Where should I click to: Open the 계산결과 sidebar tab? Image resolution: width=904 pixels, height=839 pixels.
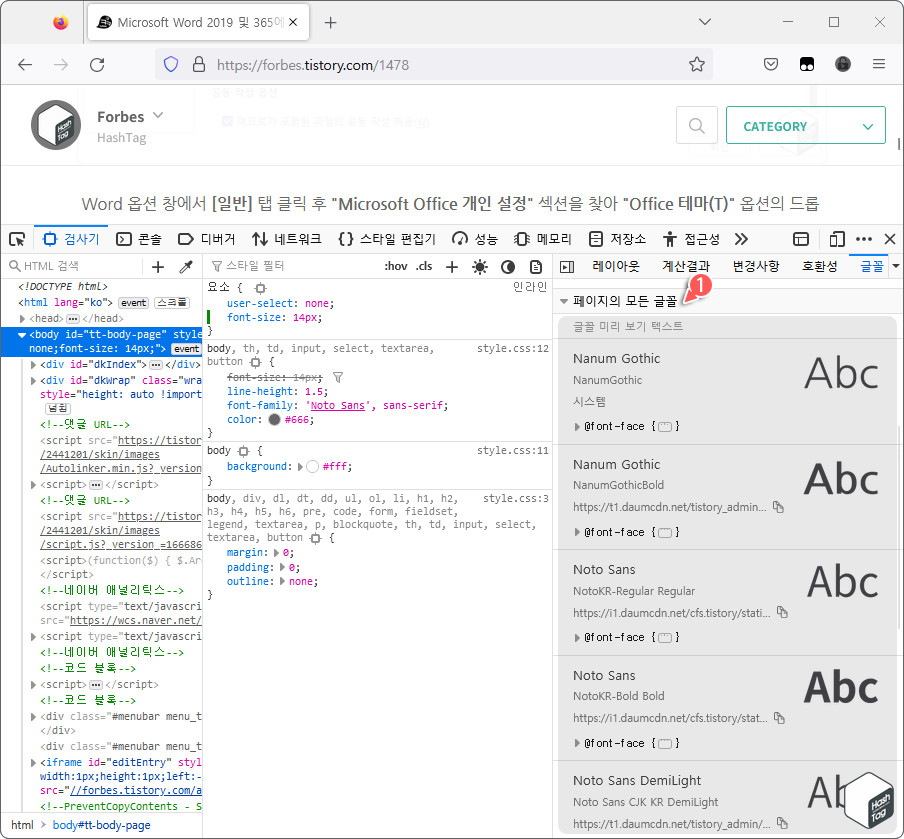tap(685, 266)
